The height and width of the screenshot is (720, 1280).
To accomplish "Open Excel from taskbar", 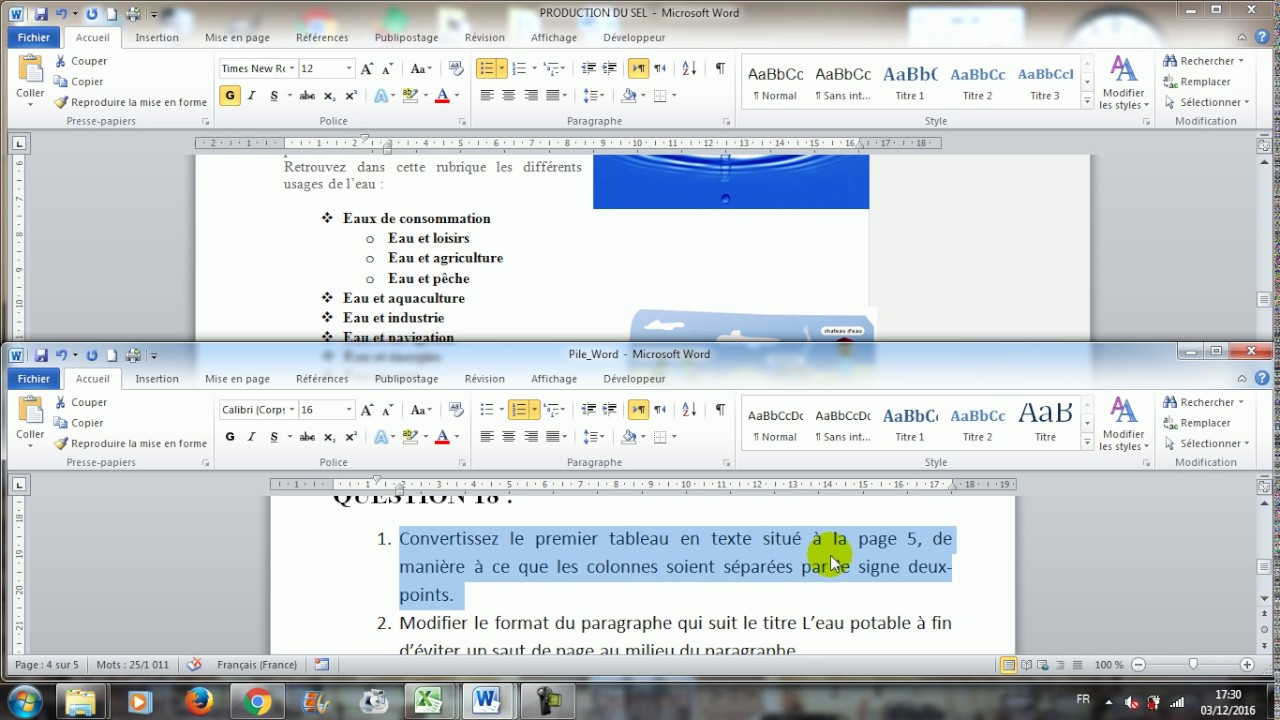I will tap(430, 702).
